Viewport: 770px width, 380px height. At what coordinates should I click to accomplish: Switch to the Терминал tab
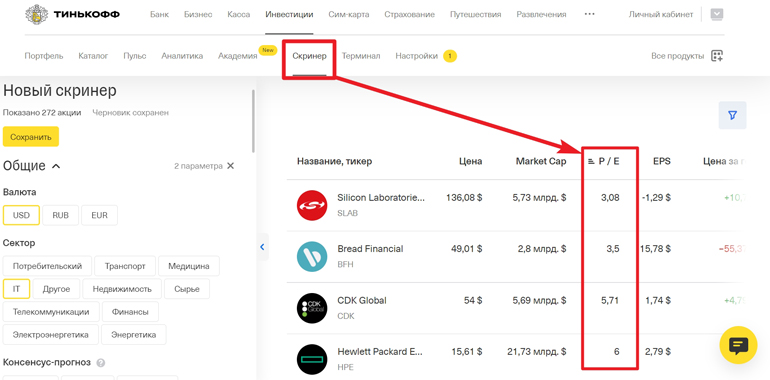tap(361, 56)
